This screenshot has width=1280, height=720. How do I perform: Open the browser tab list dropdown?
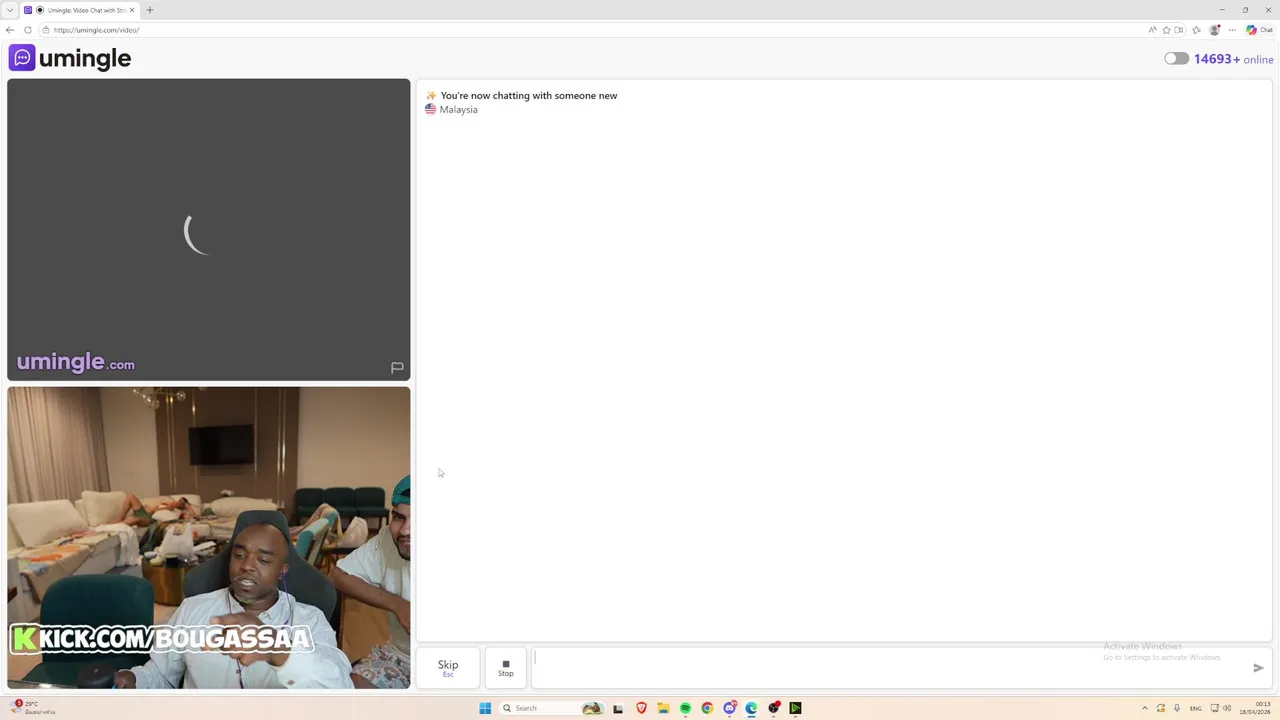pos(10,10)
